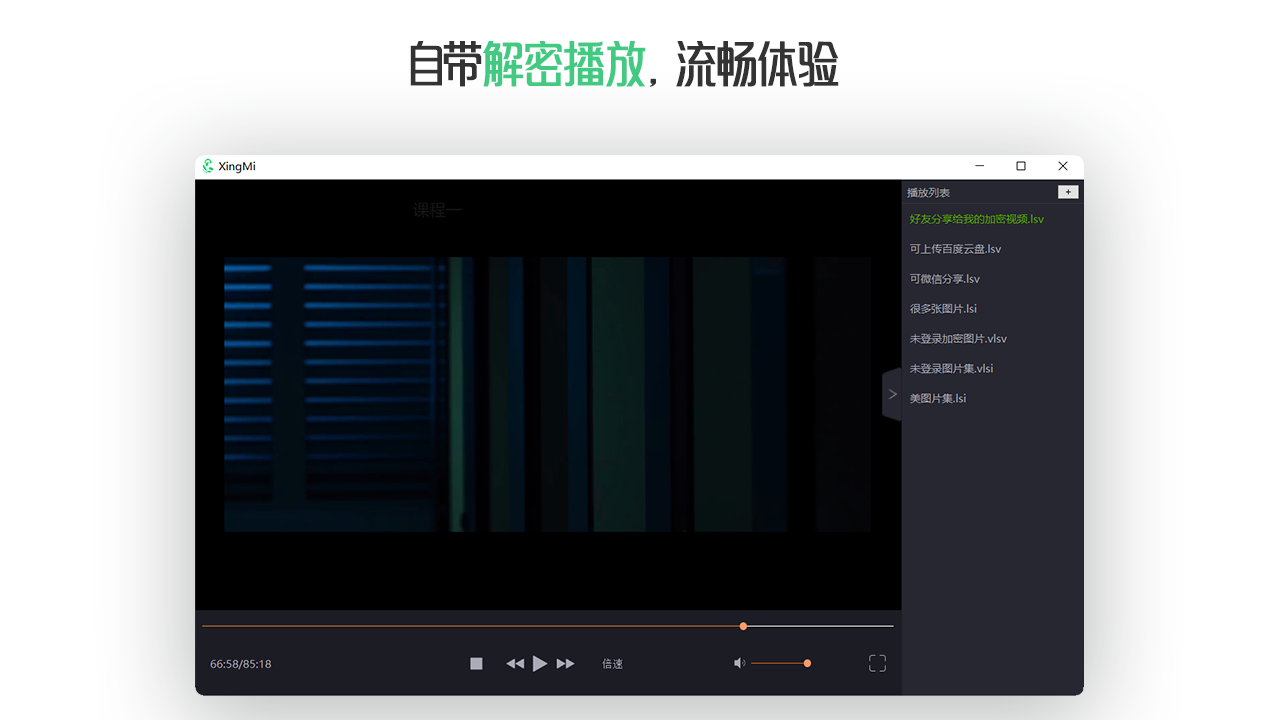This screenshot has width=1280, height=720.
Task: Click the progress bar marker at 66:58
Action: pos(743,625)
